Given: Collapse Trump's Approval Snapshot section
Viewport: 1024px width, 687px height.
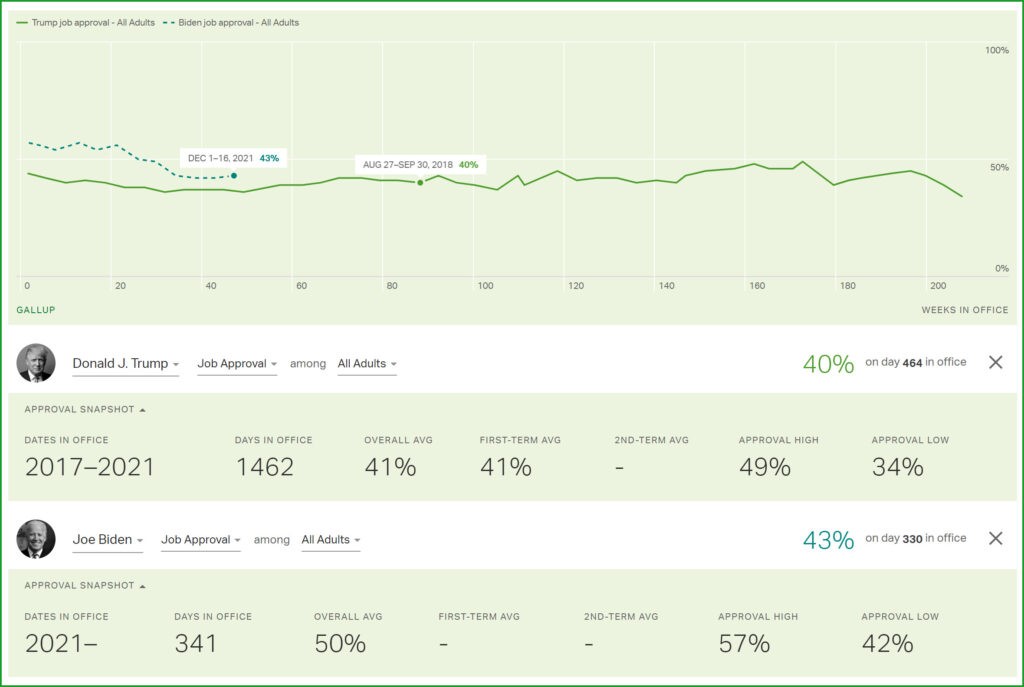Looking at the screenshot, I should coord(84,410).
